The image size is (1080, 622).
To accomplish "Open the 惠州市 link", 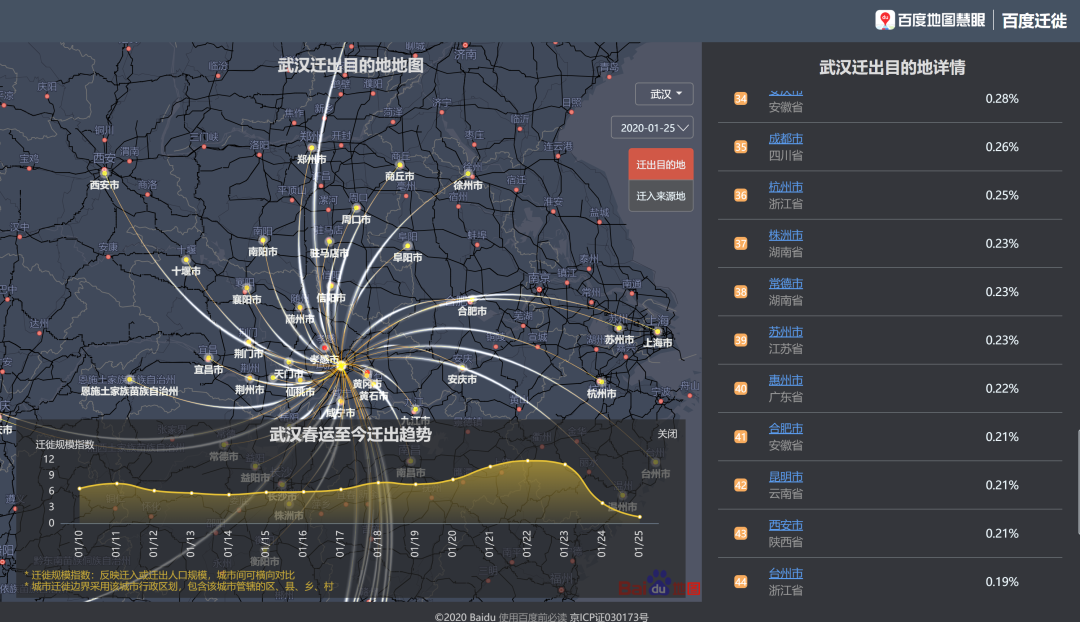I will click(786, 380).
